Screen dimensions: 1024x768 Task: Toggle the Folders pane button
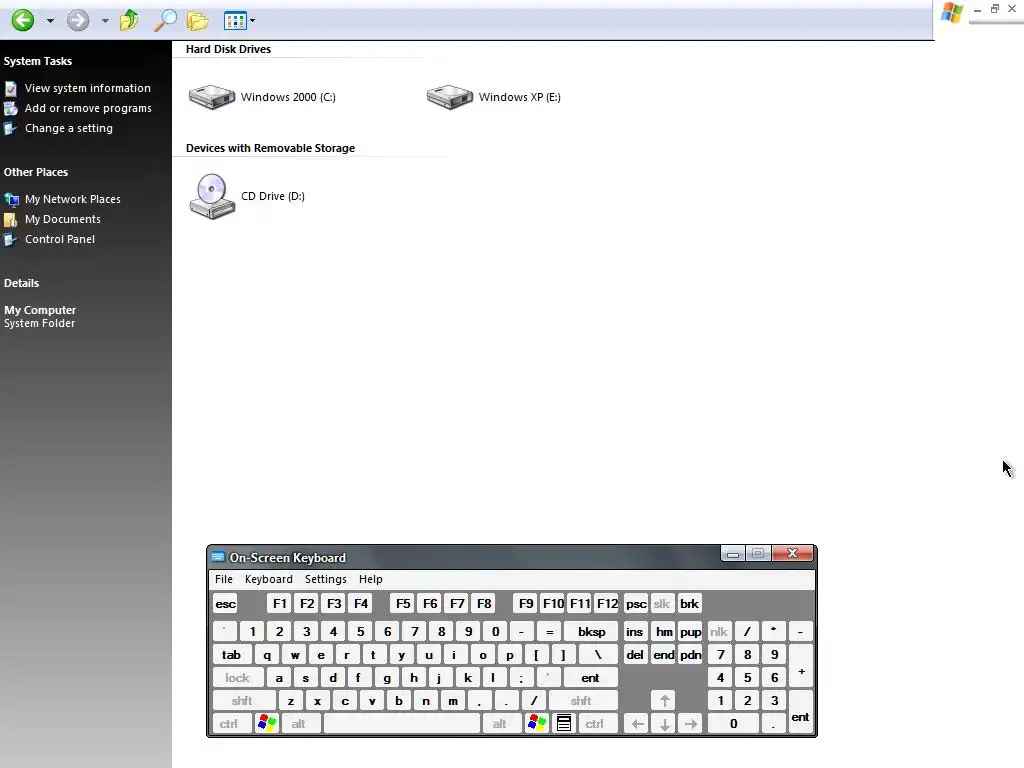click(x=197, y=21)
